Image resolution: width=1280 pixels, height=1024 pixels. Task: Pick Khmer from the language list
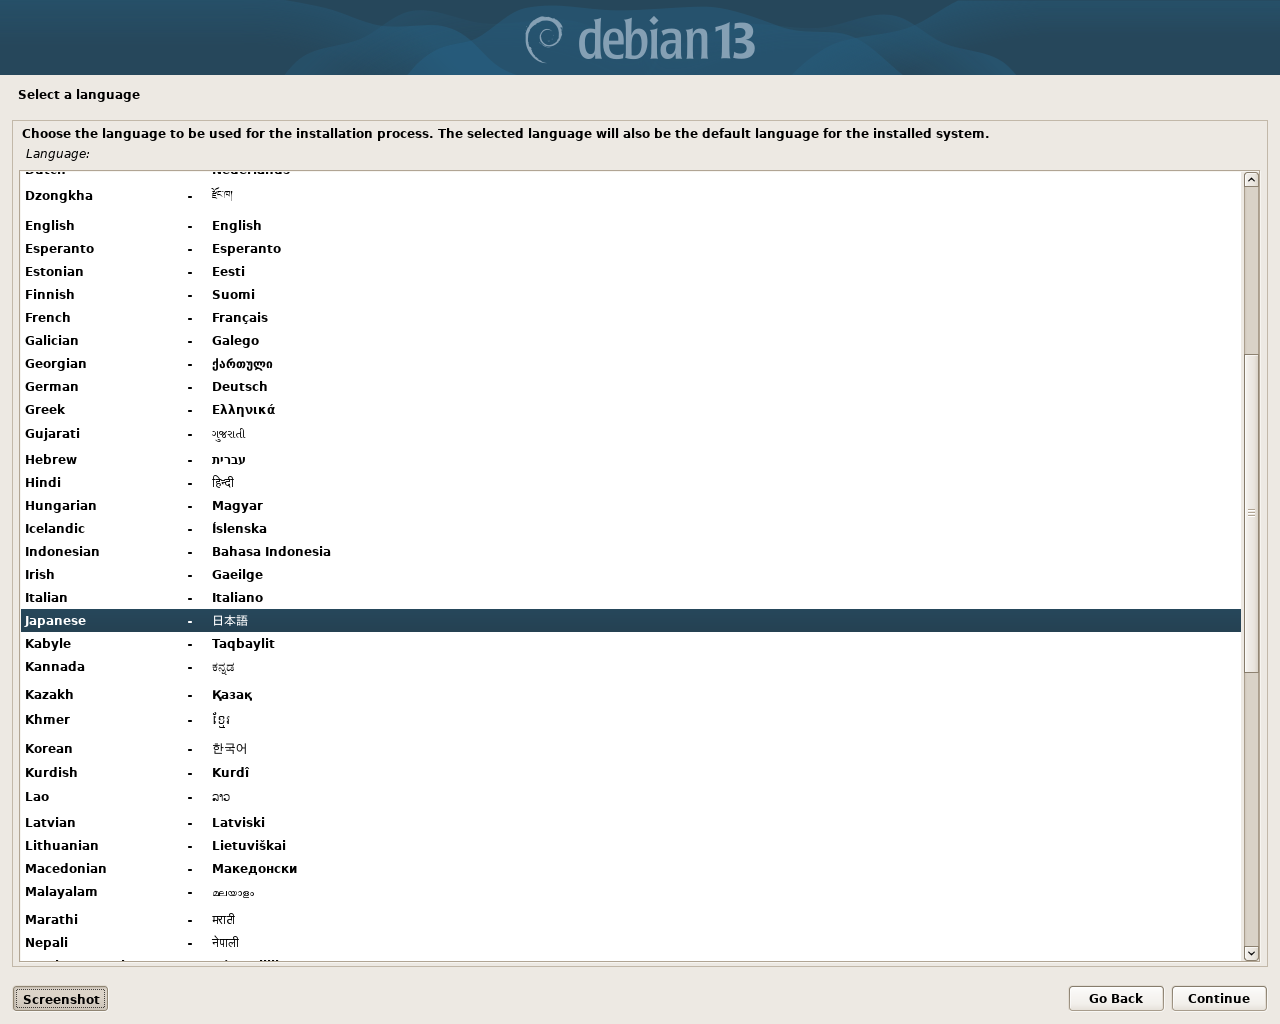click(631, 720)
